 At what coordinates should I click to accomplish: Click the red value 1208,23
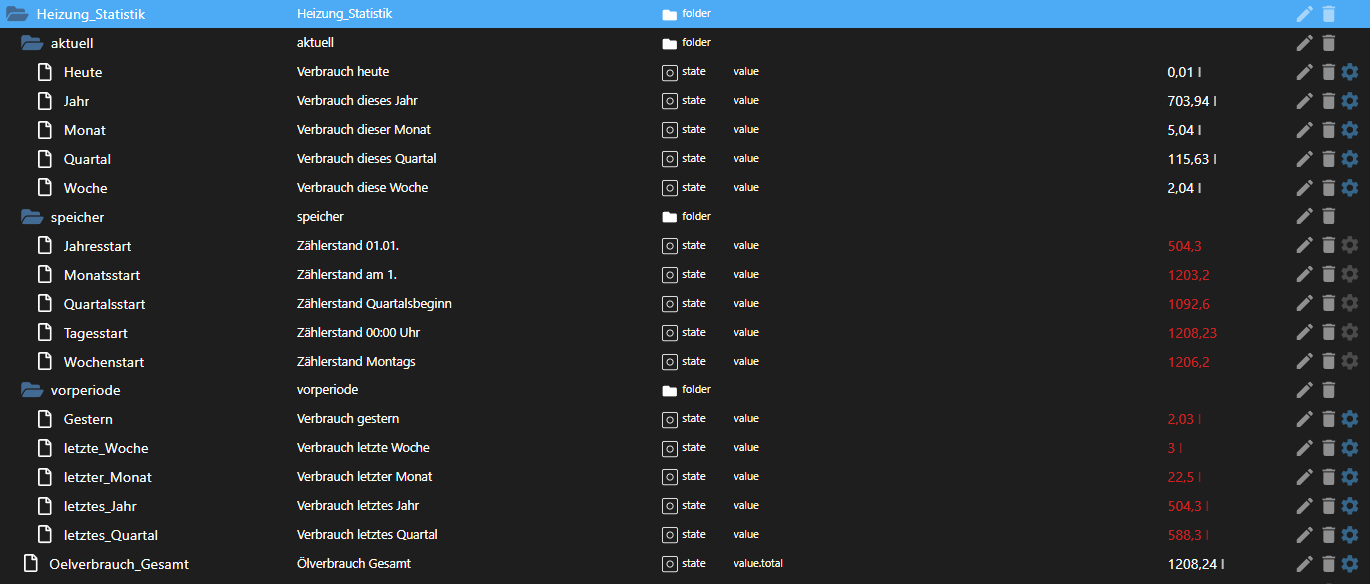pyautogui.click(x=1192, y=333)
